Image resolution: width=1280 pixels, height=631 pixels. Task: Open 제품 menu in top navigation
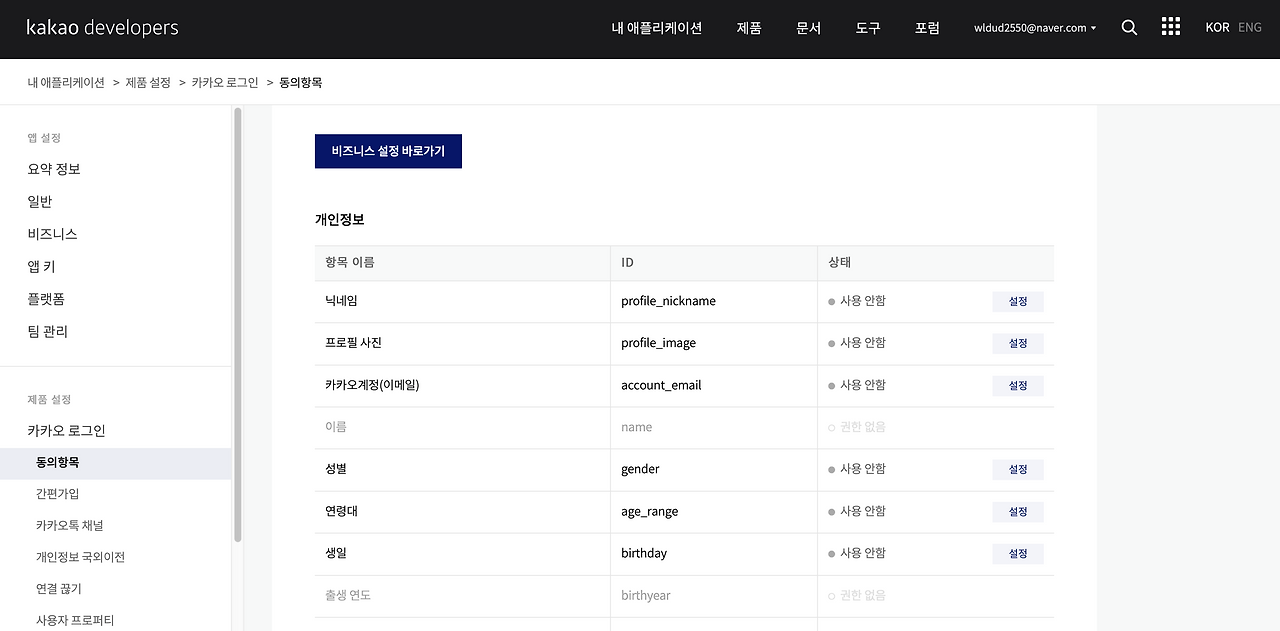tap(749, 28)
